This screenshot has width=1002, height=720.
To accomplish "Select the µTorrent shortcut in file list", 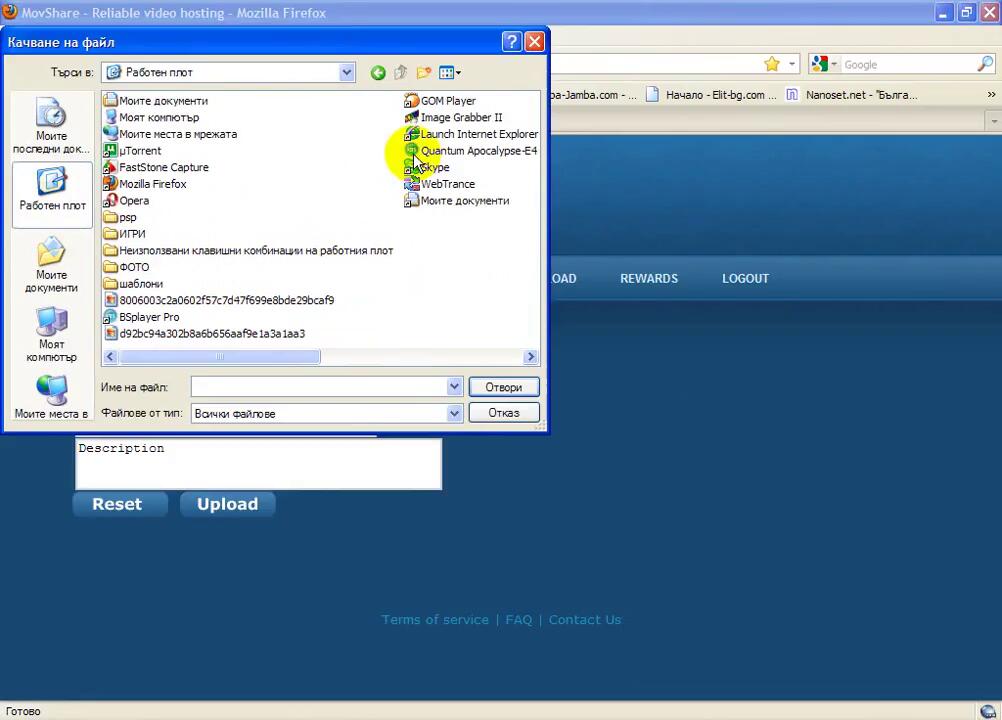I will (139, 151).
